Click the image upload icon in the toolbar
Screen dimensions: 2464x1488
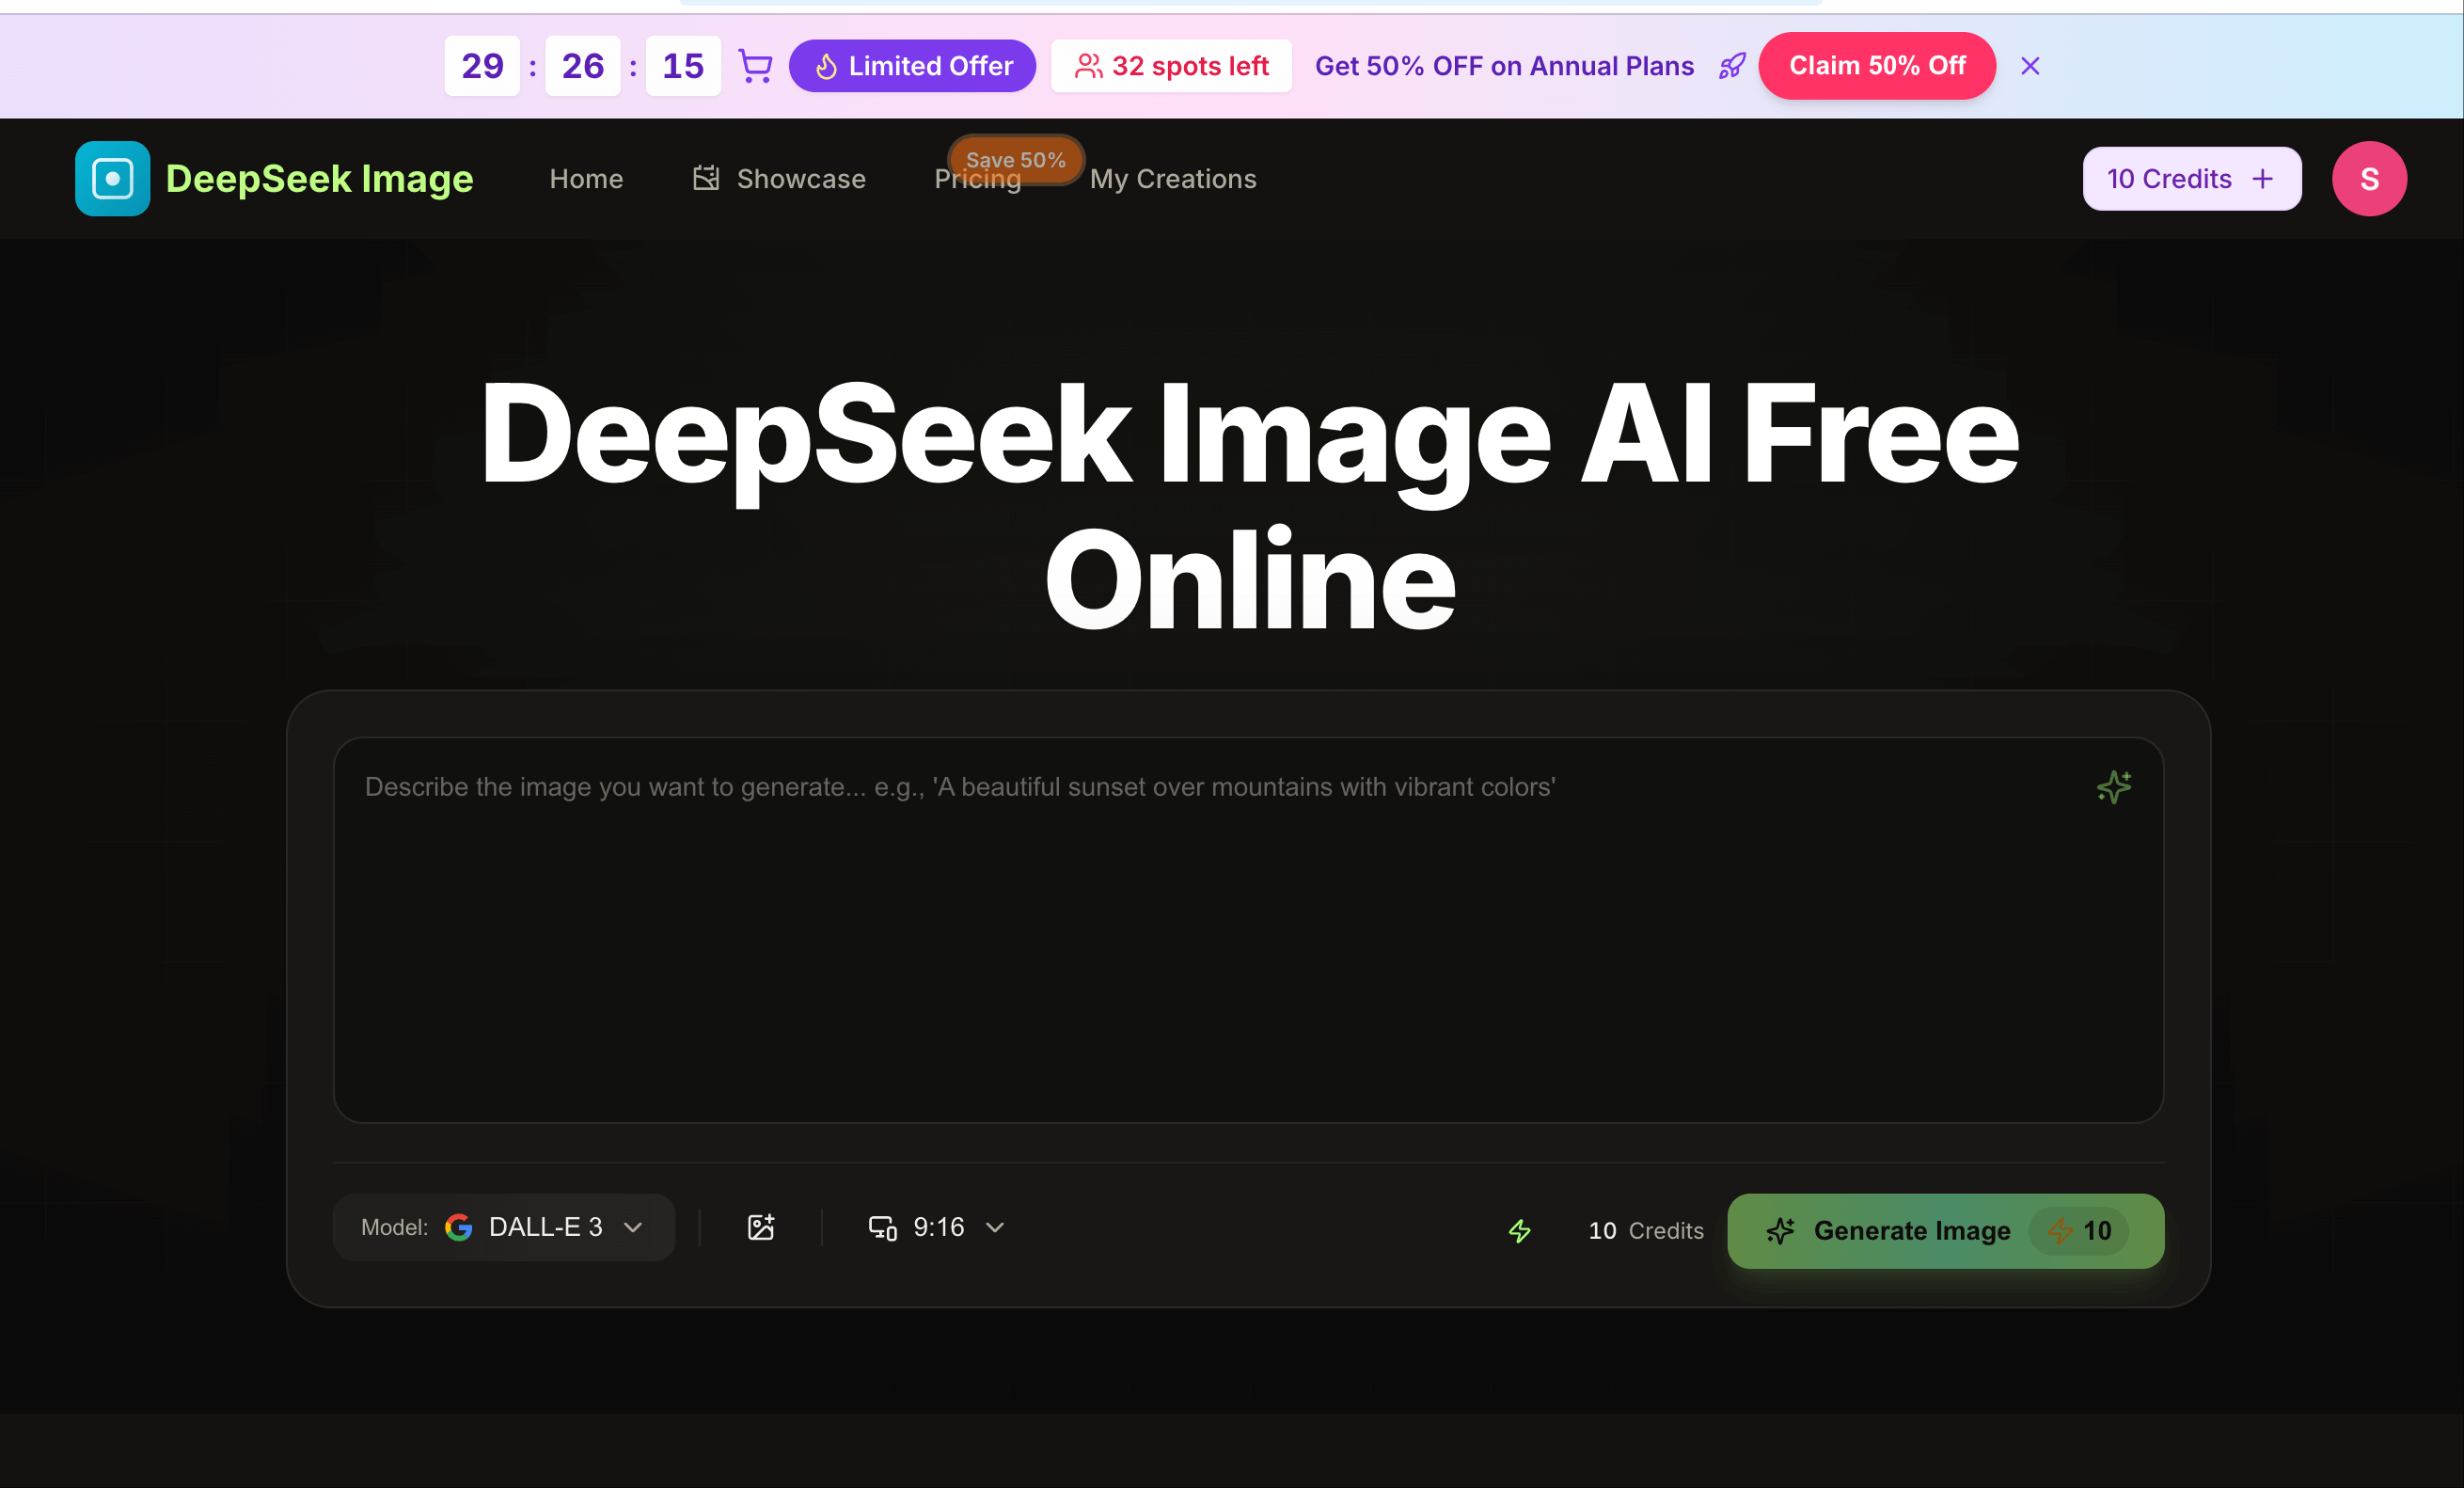coord(761,1227)
